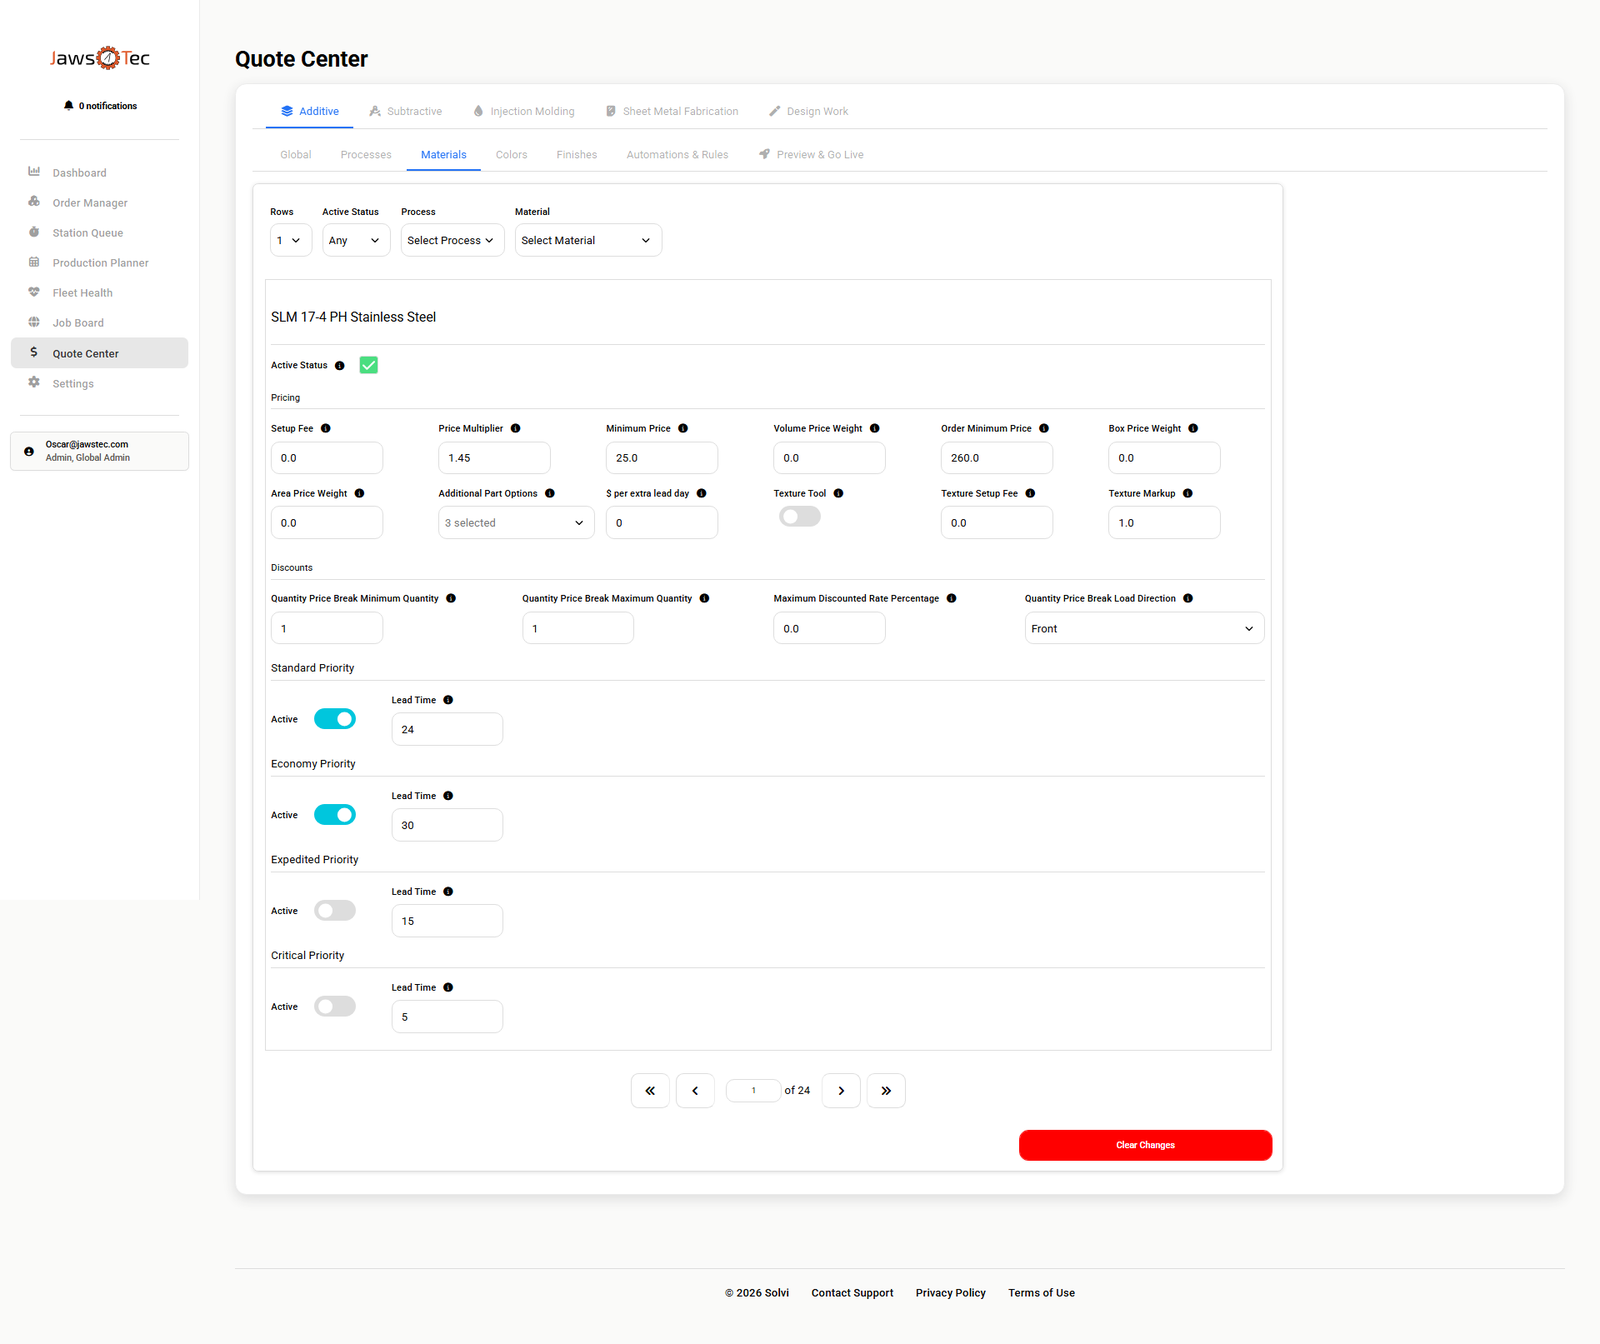Click the Standard Priority Lead Time field
The width and height of the screenshot is (1600, 1344).
[x=447, y=729]
